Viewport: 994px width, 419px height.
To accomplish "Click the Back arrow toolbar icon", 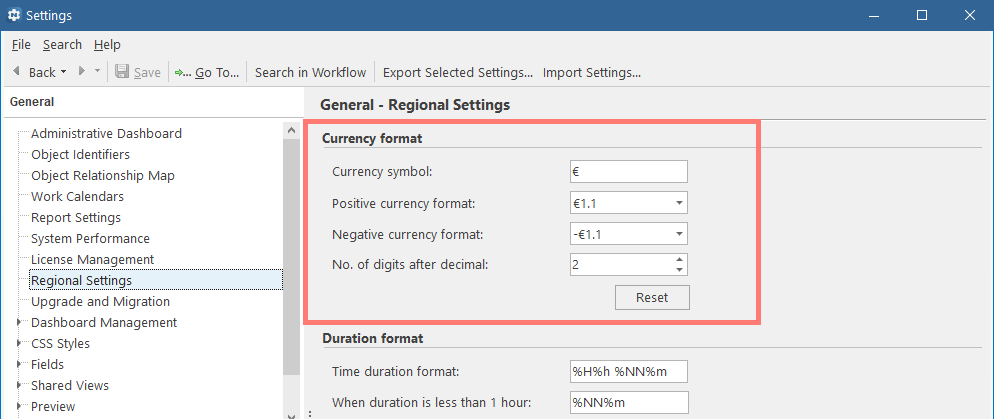I will click(x=17, y=72).
